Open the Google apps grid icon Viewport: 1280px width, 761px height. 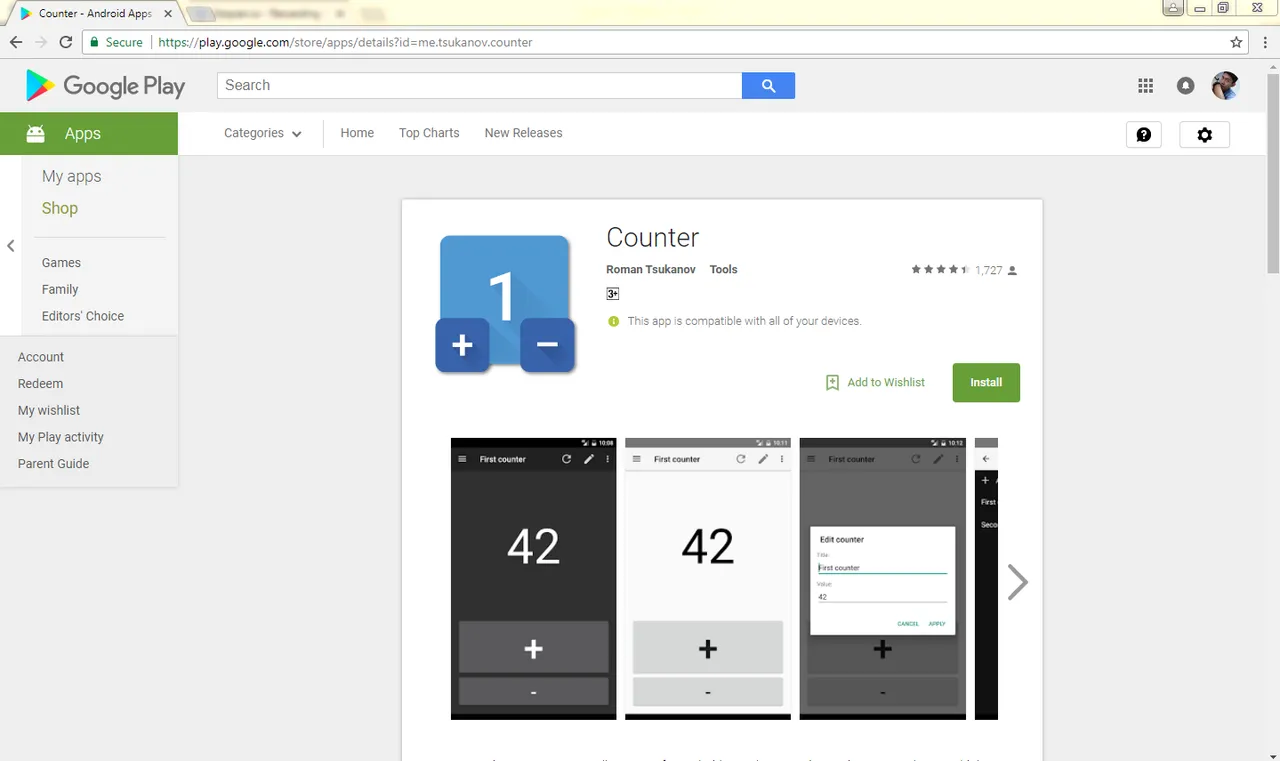pyautogui.click(x=1146, y=86)
